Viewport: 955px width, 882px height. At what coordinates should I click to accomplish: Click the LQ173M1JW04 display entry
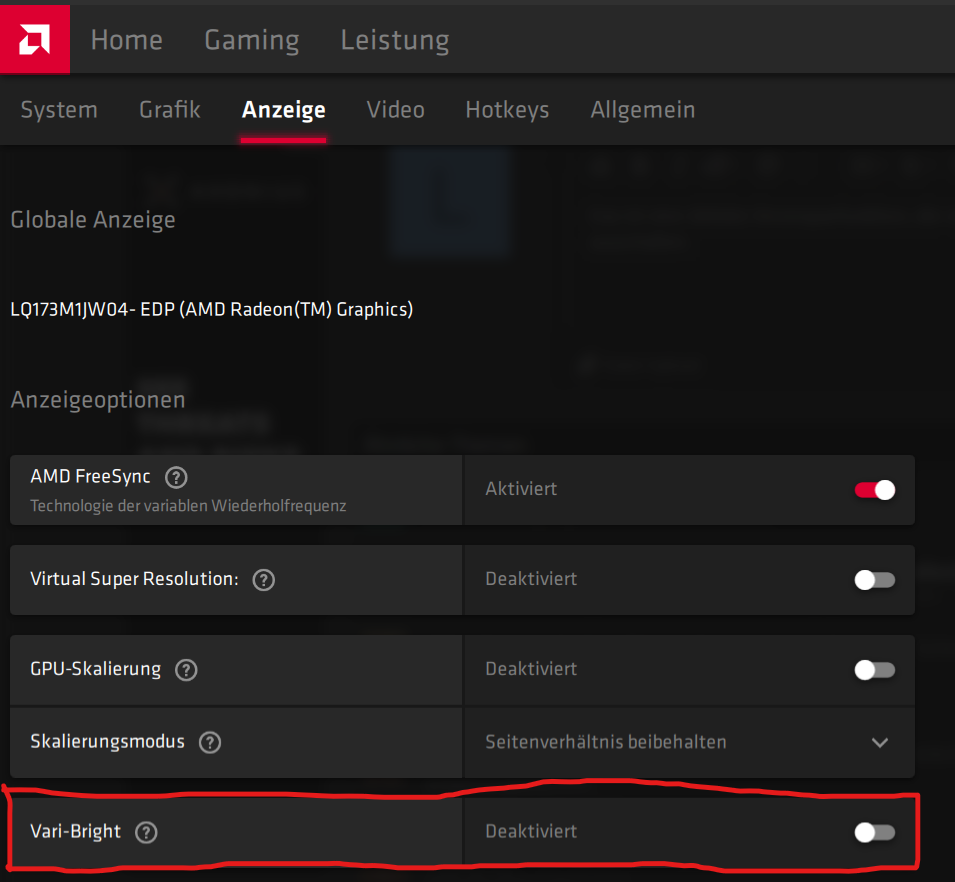click(x=211, y=309)
